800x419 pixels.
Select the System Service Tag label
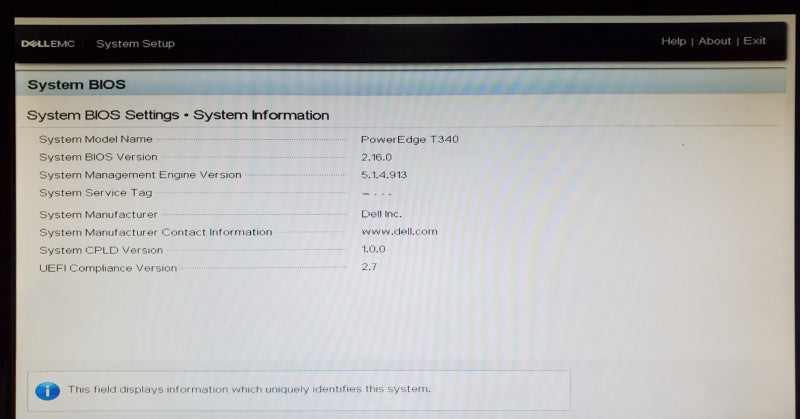[95, 192]
